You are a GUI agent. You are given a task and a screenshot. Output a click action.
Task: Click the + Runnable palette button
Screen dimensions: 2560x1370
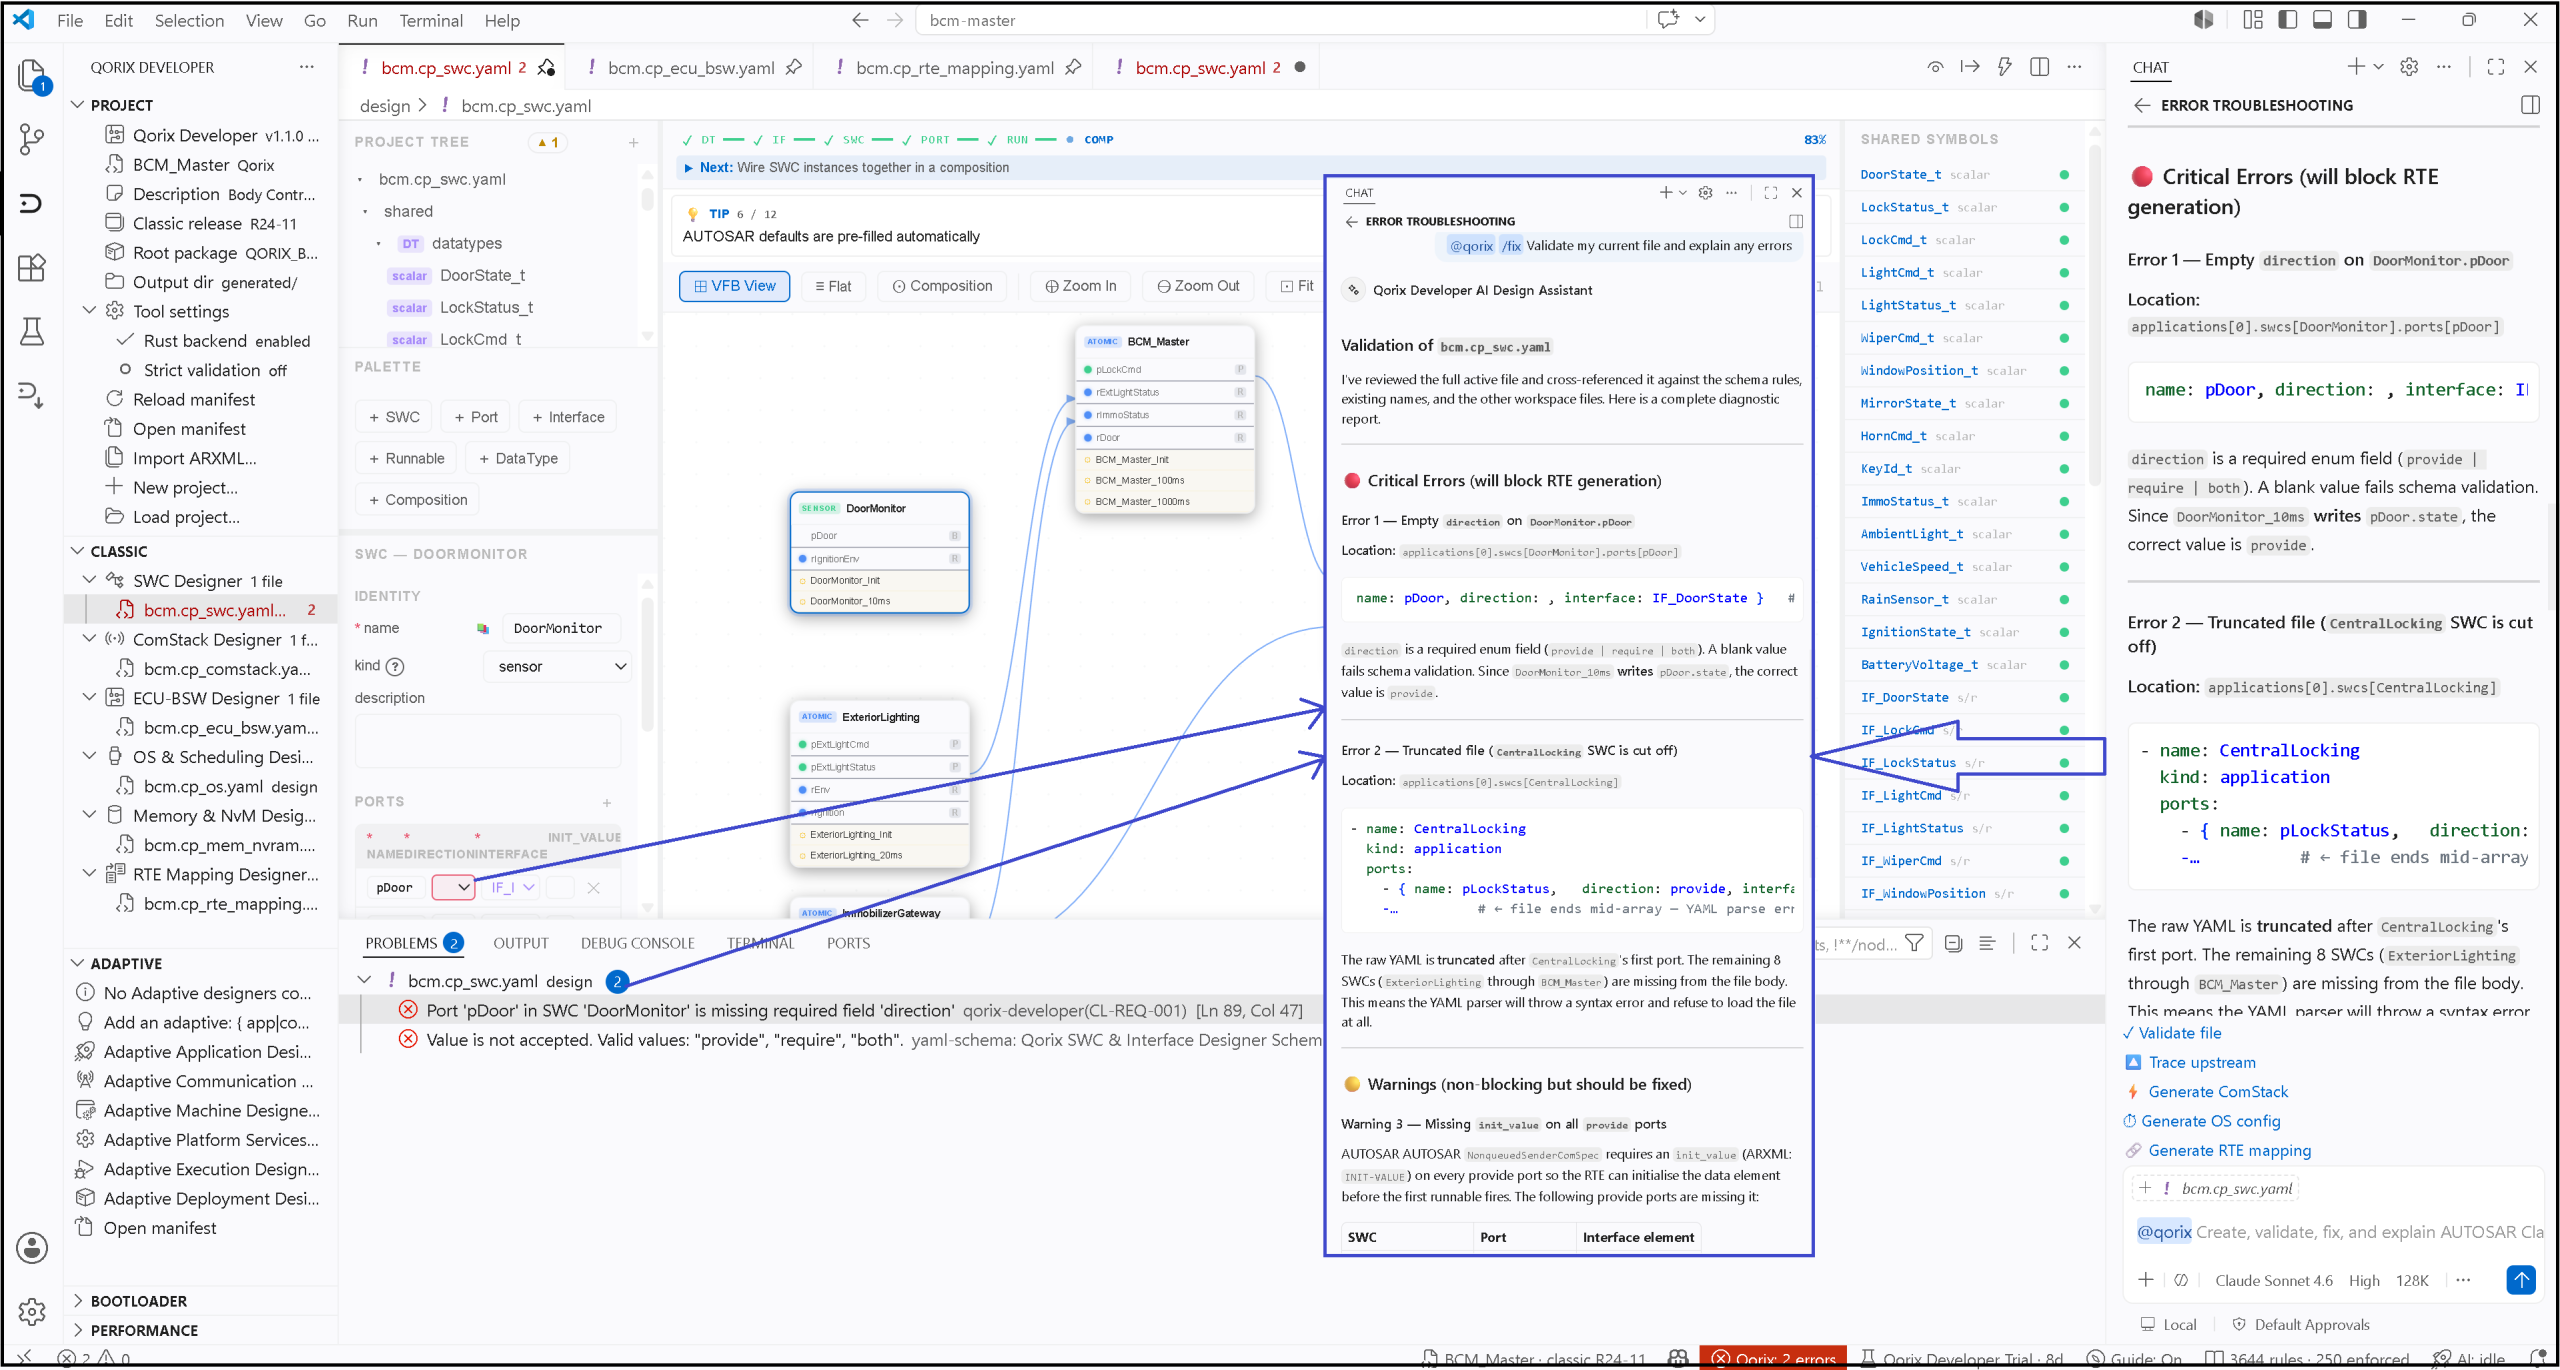[406, 459]
